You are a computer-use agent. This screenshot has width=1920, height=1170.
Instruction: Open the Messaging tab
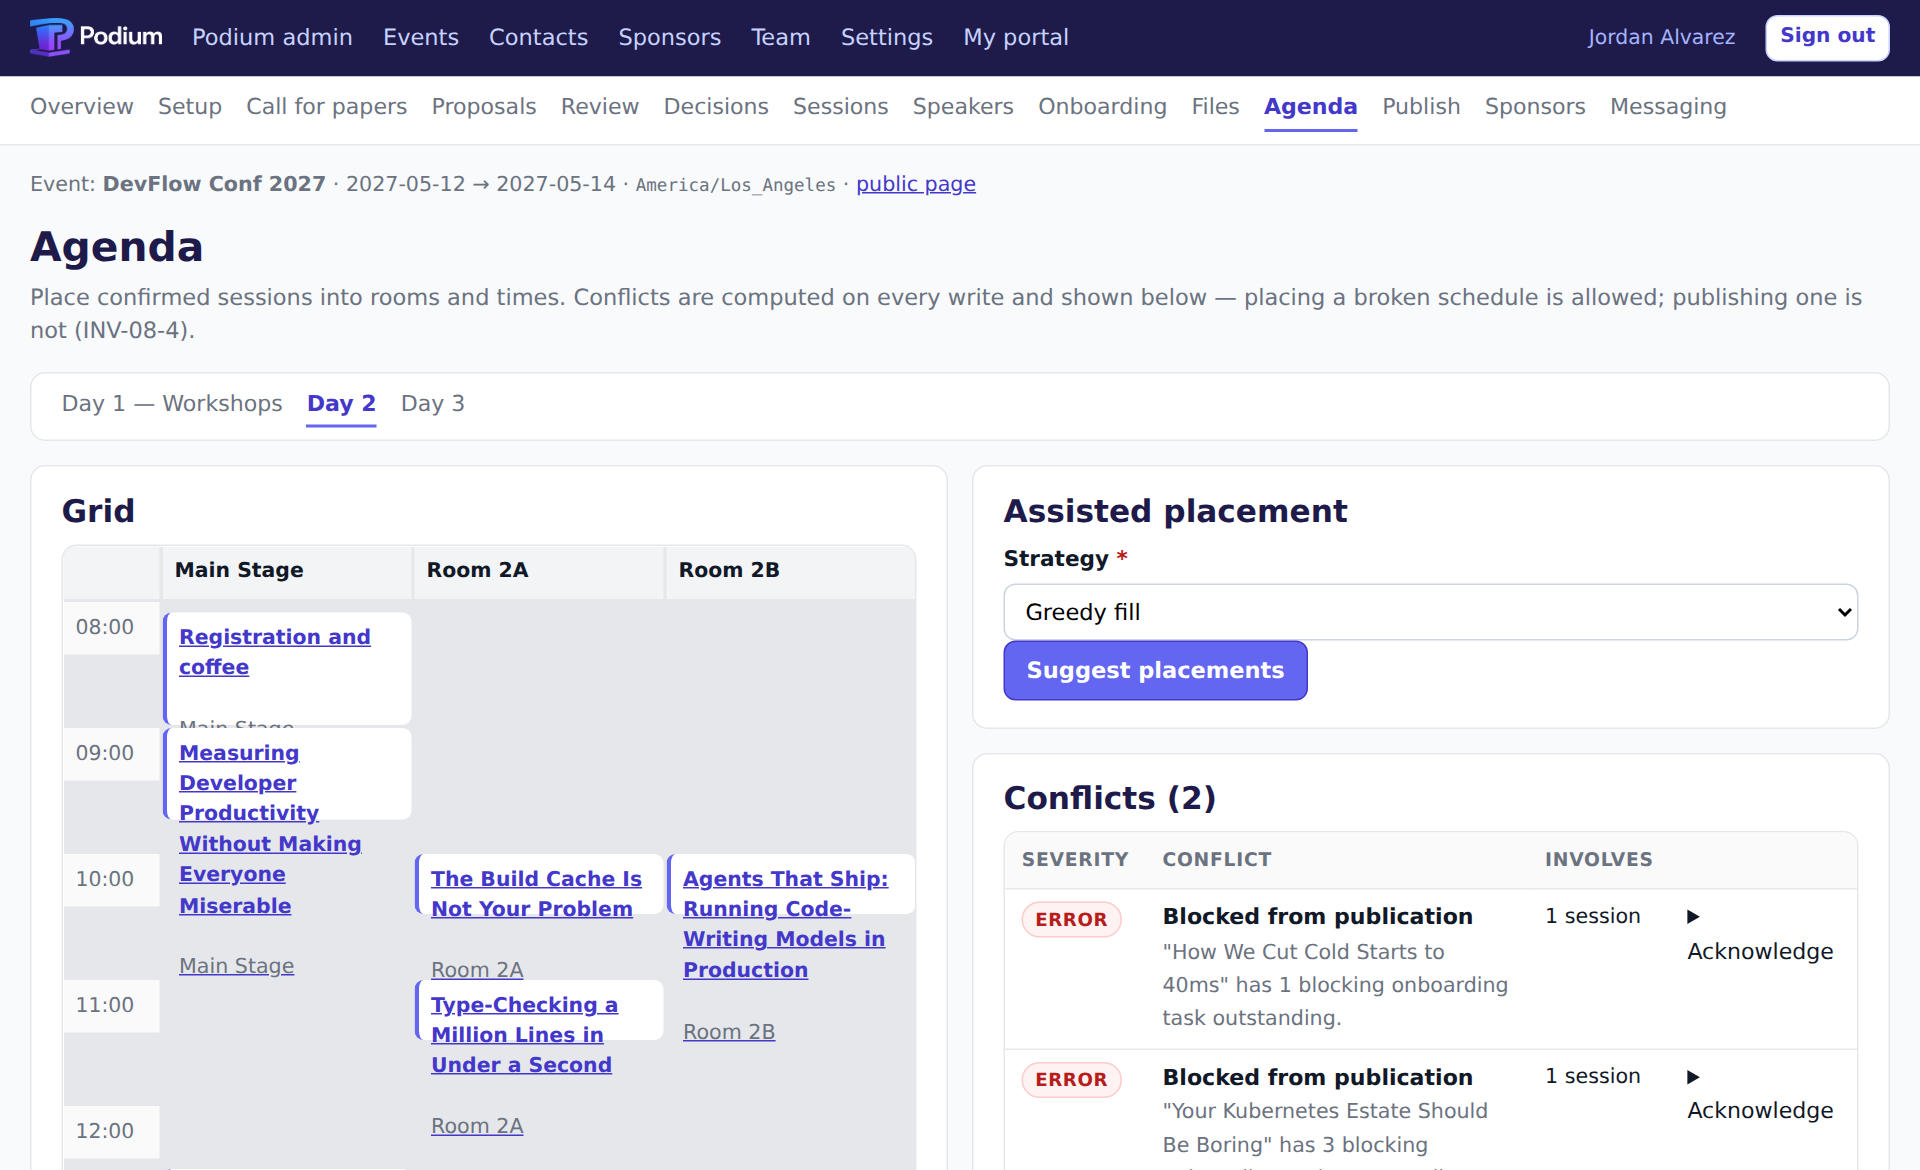pyautogui.click(x=1668, y=106)
